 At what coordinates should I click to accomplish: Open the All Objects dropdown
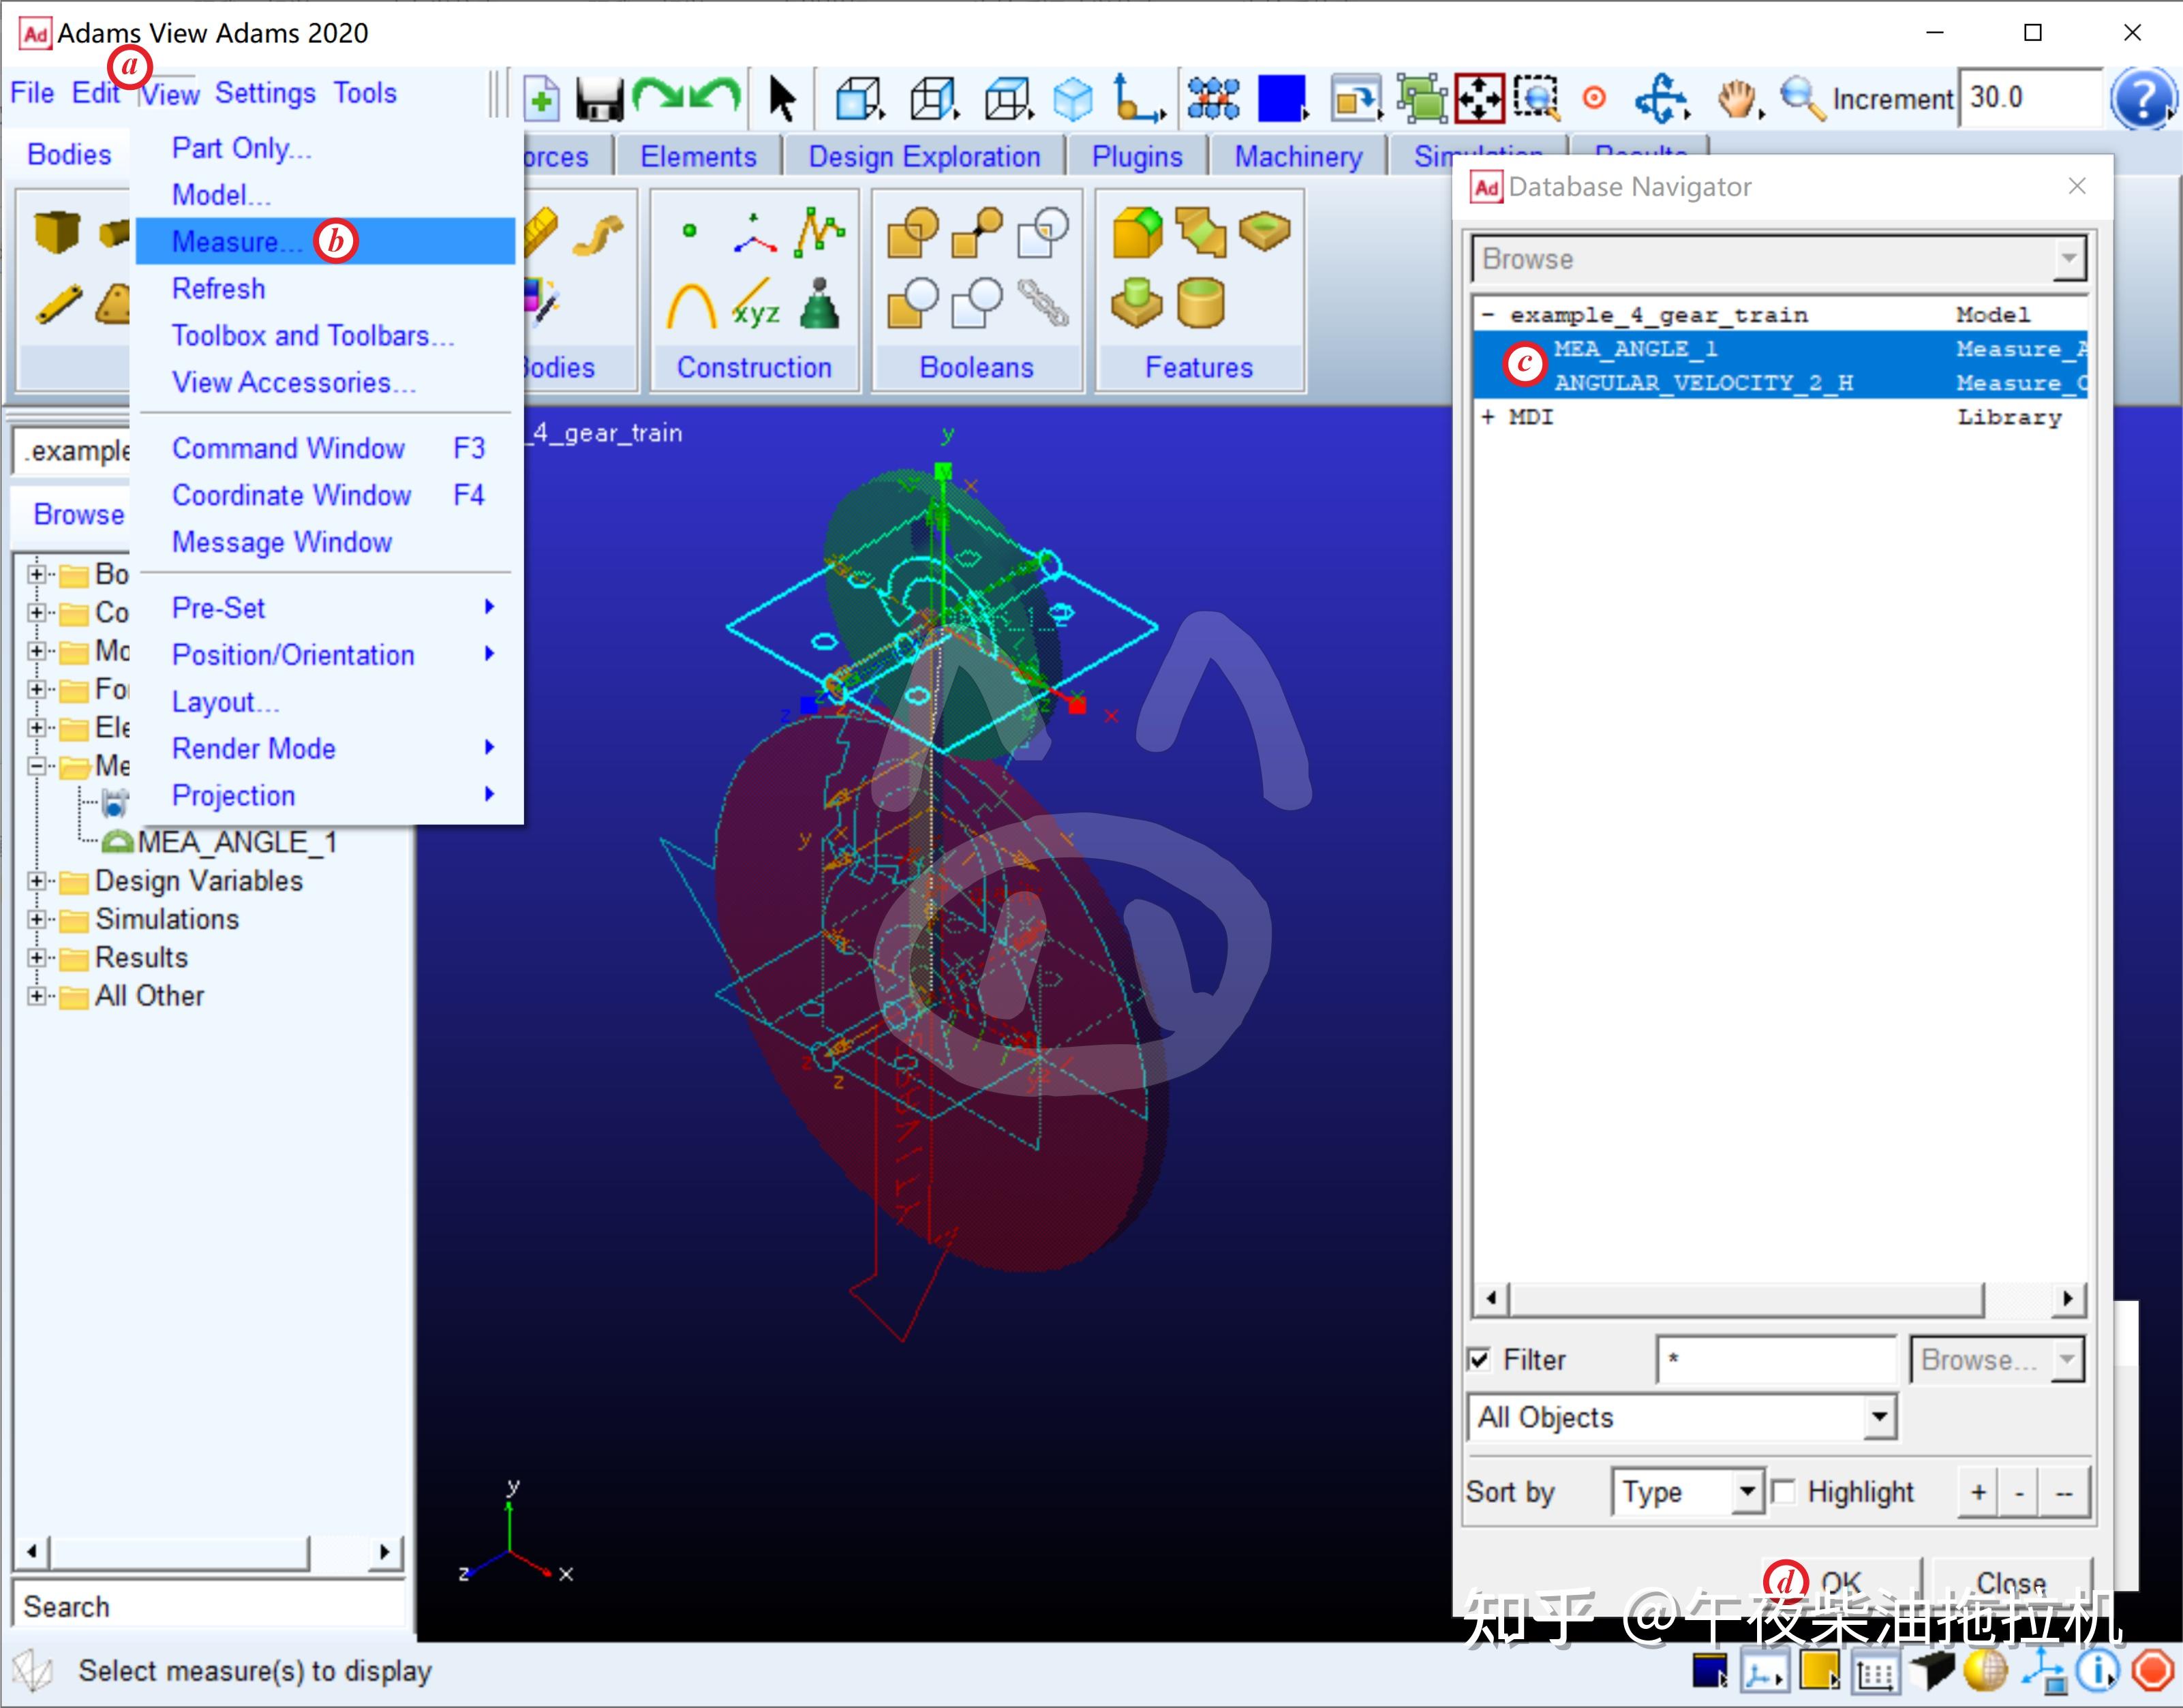click(x=1879, y=1417)
